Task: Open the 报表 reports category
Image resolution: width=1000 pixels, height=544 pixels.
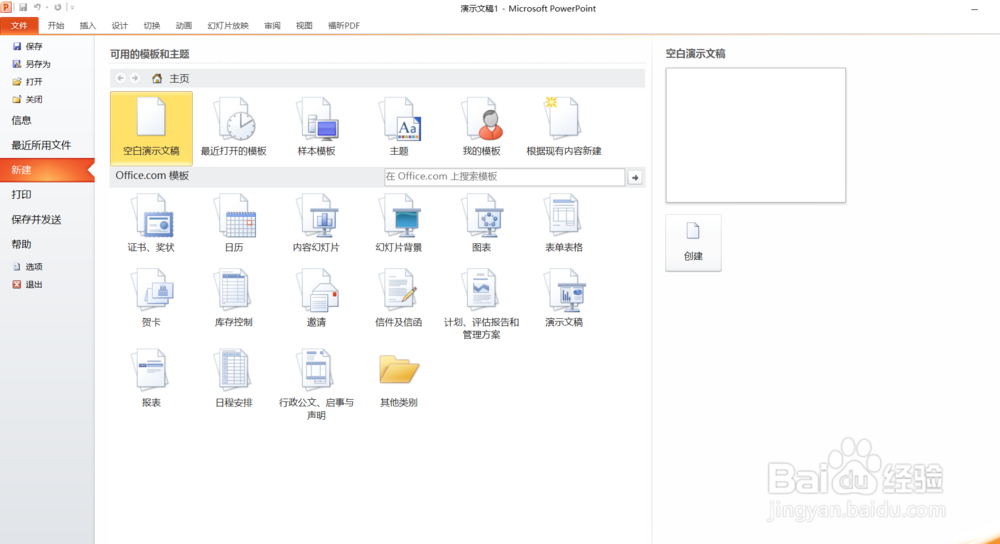Action: [x=151, y=378]
